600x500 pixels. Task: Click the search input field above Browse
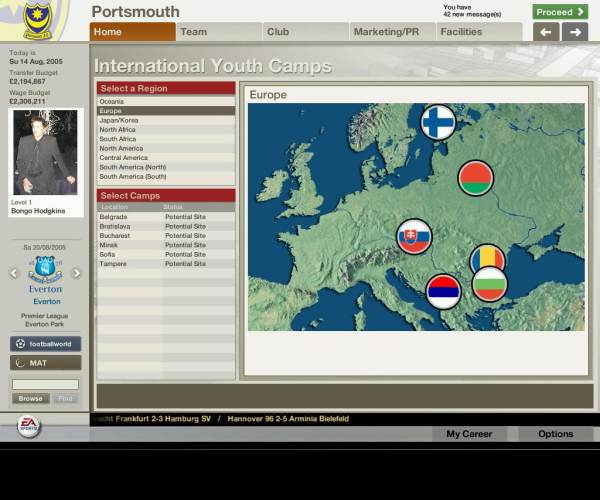click(x=46, y=384)
